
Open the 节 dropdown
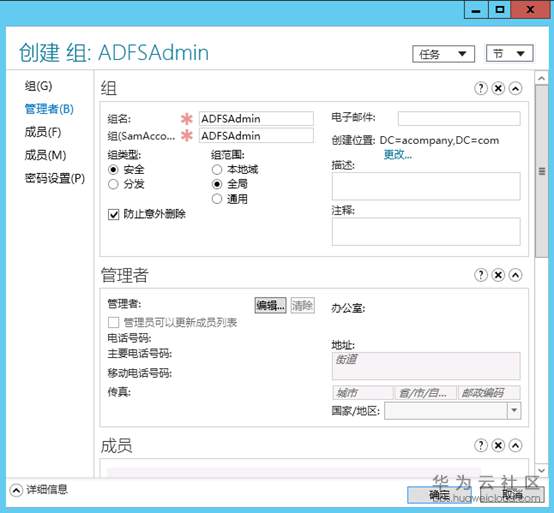point(509,54)
